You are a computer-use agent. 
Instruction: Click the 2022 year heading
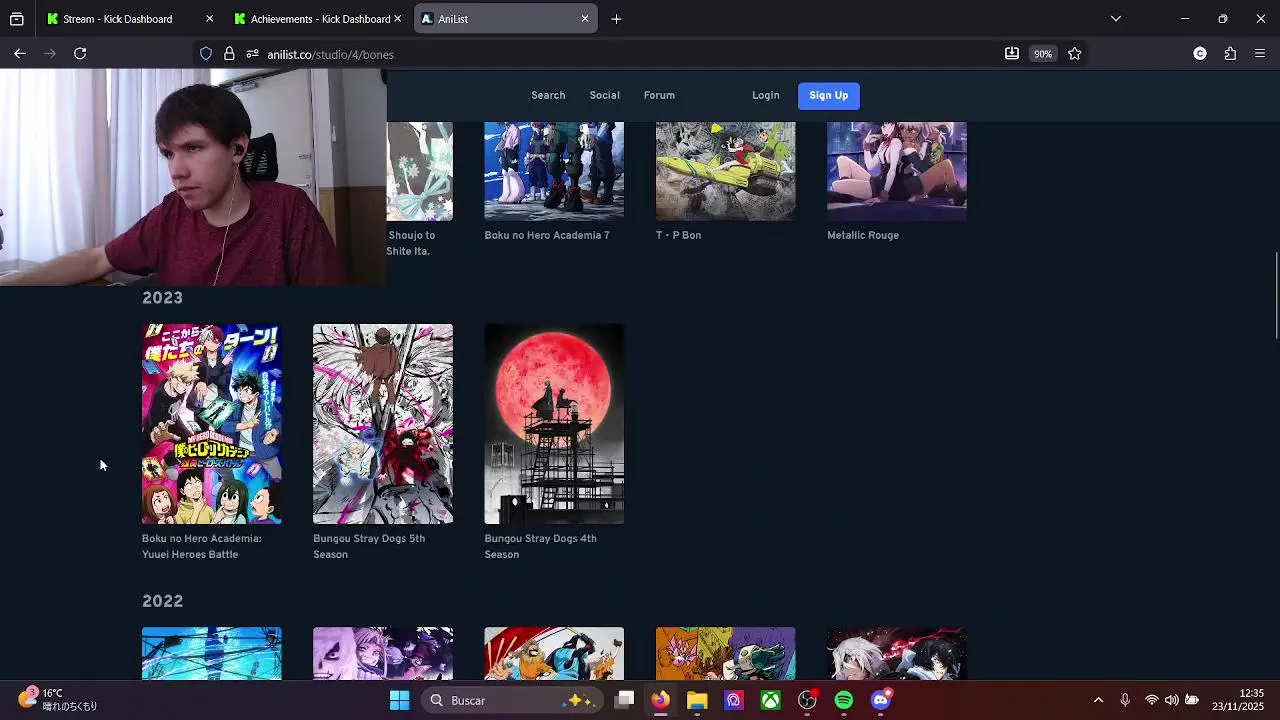162,601
